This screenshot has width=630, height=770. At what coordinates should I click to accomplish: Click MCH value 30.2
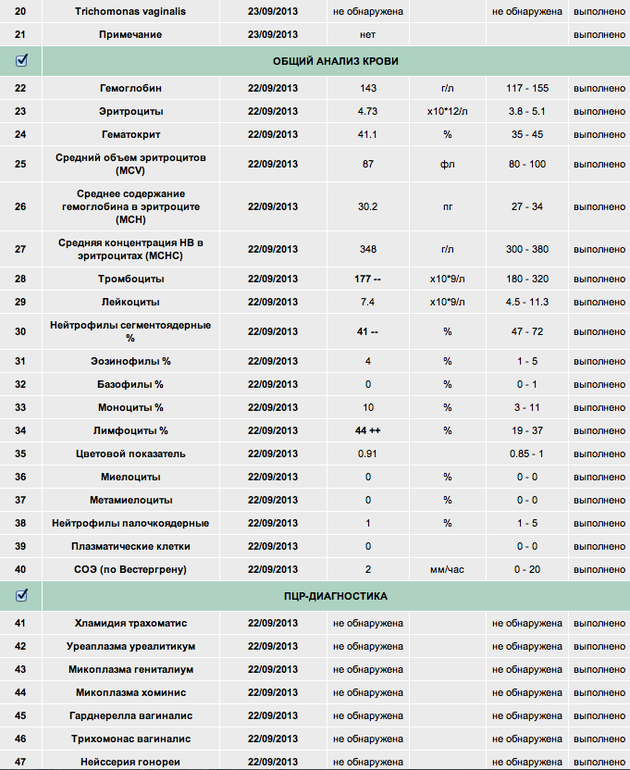368,207
